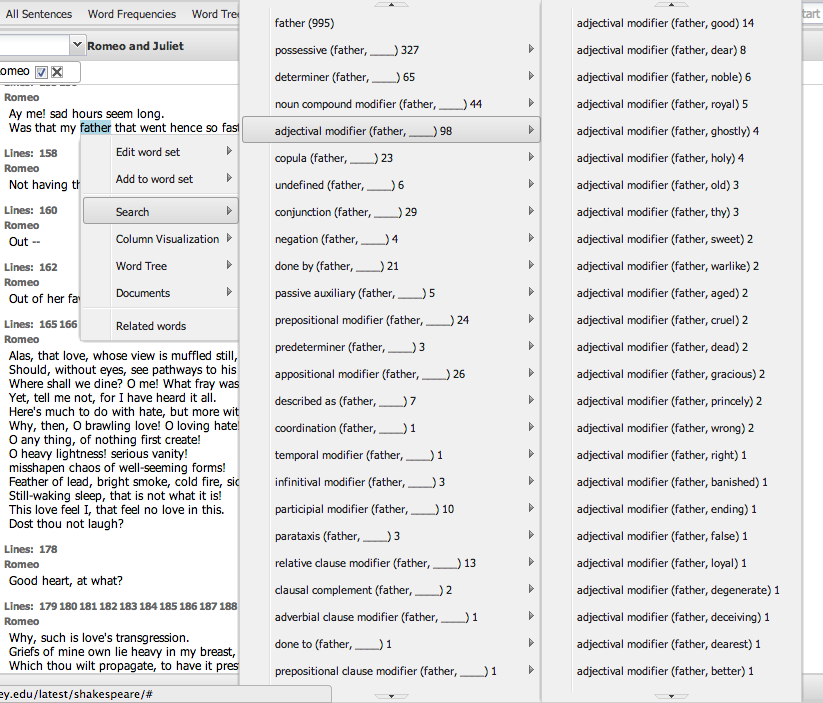Search adjectival modifier (father, warlike) 2

tap(671, 266)
